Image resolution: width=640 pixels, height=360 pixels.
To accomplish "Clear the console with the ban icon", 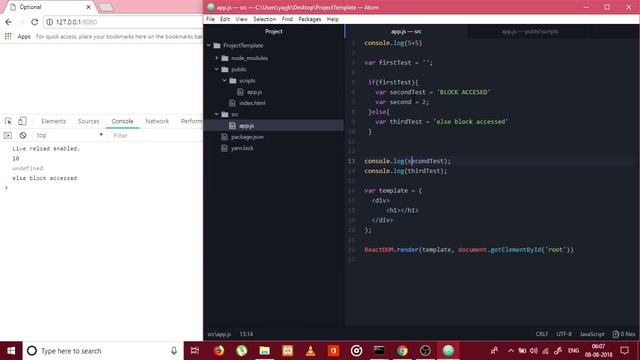I will pyautogui.click(x=23, y=136).
